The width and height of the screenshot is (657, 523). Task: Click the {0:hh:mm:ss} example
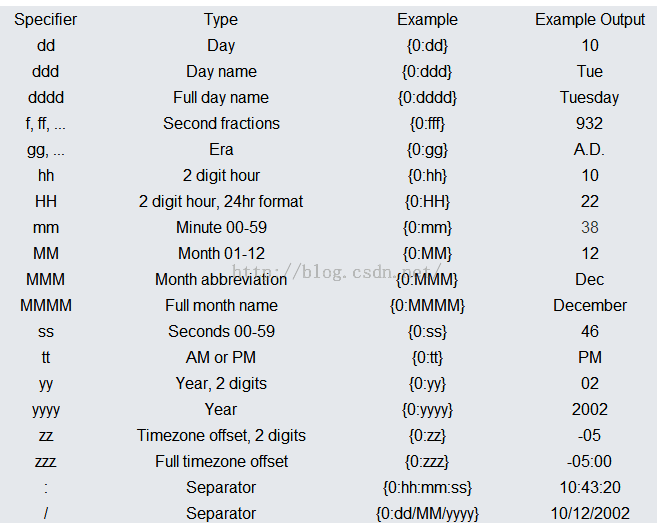[x=427, y=487]
